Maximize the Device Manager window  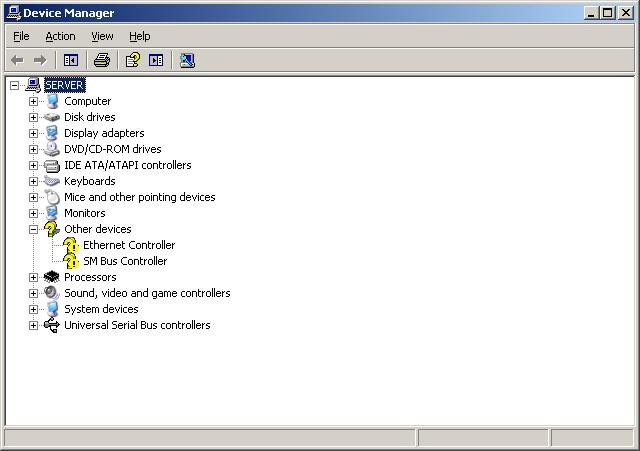[607, 13]
